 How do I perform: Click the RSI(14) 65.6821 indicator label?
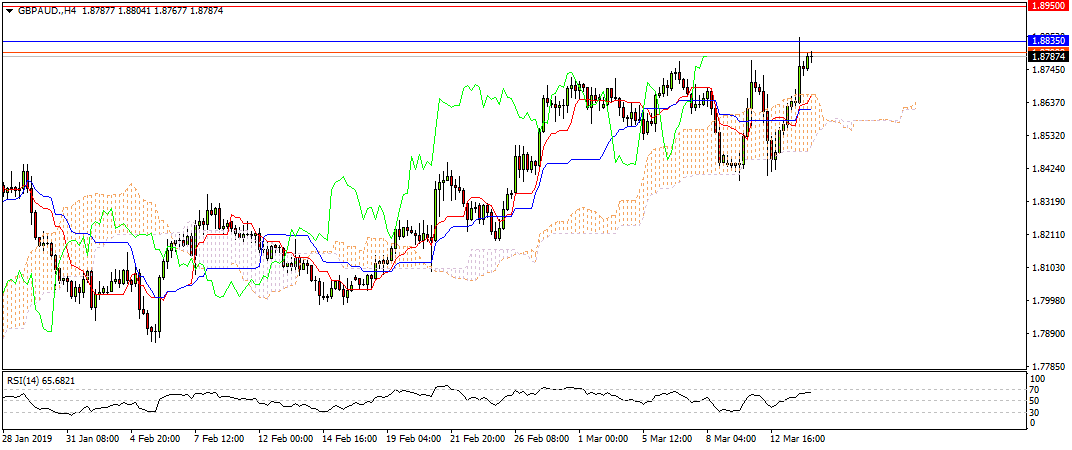tap(40, 381)
